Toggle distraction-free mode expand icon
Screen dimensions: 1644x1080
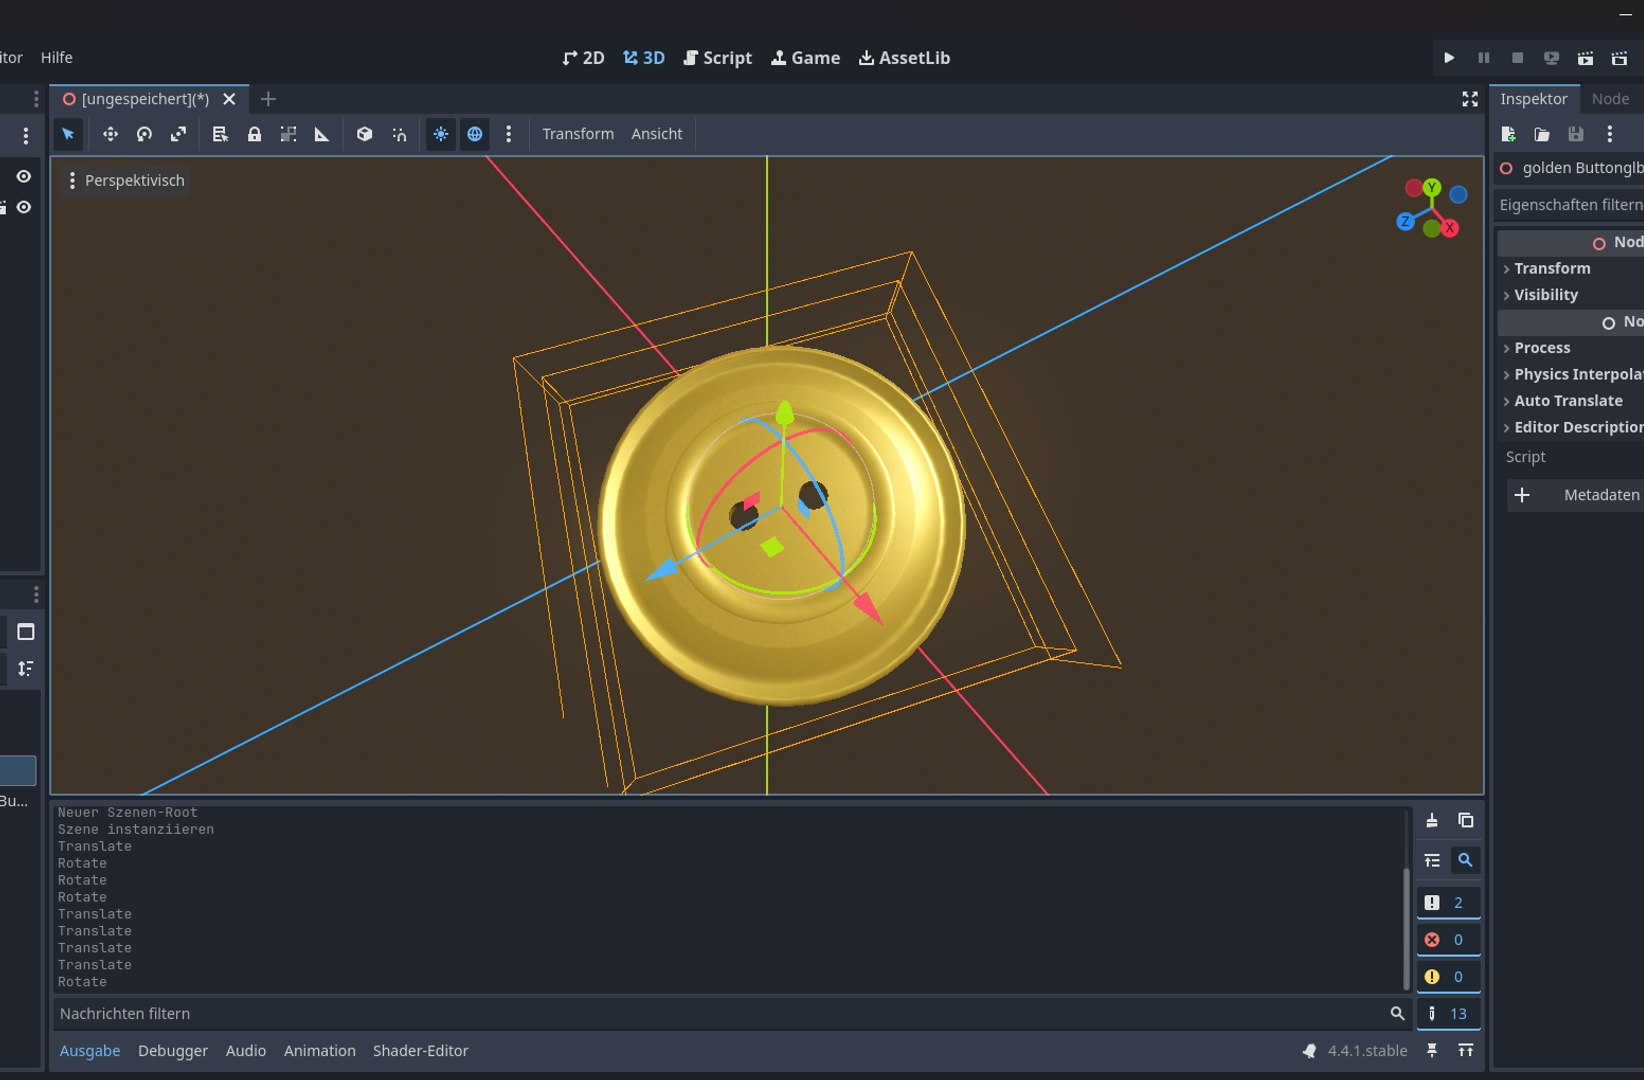pyautogui.click(x=1470, y=99)
